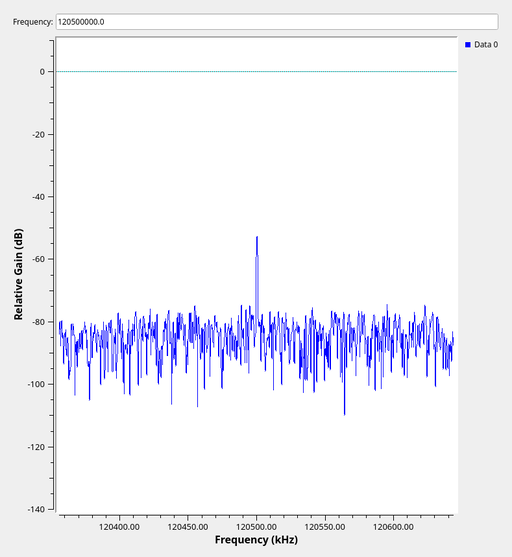This screenshot has height=557, width=512.
Task: Click the 120400.00 x-axis tick label
Action: pos(119,526)
